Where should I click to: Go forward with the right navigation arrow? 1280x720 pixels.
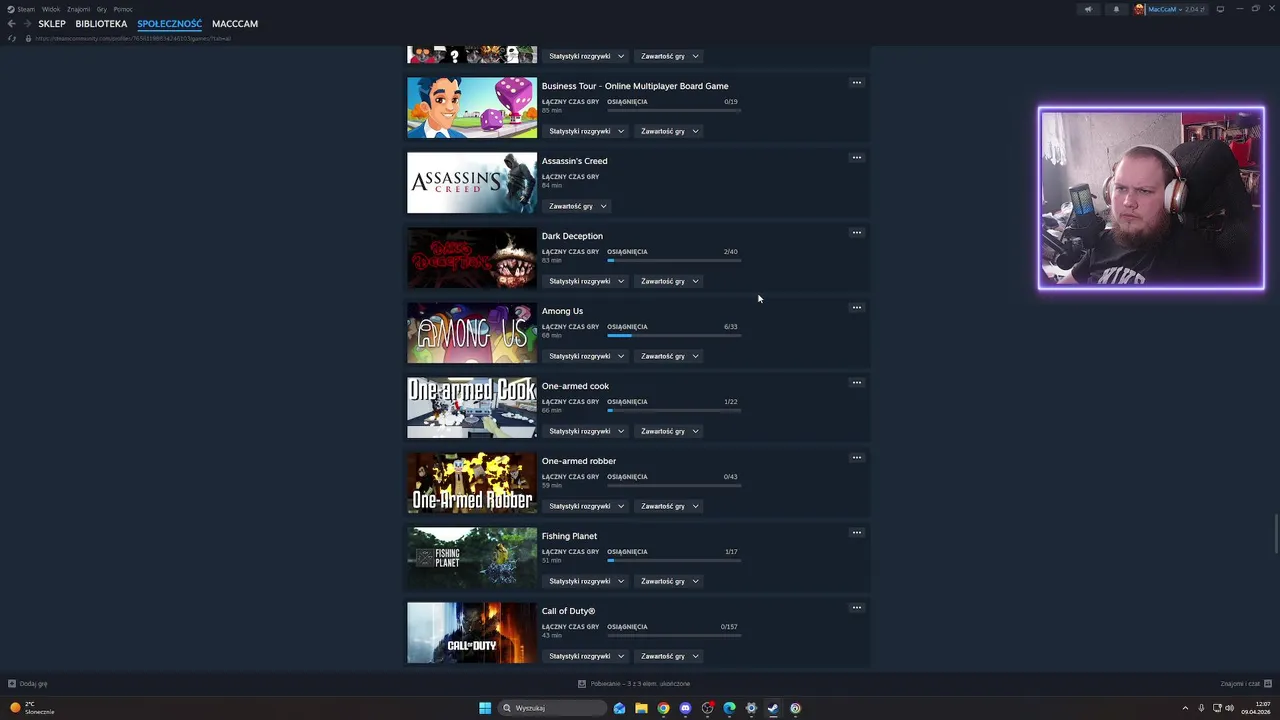click(27, 24)
